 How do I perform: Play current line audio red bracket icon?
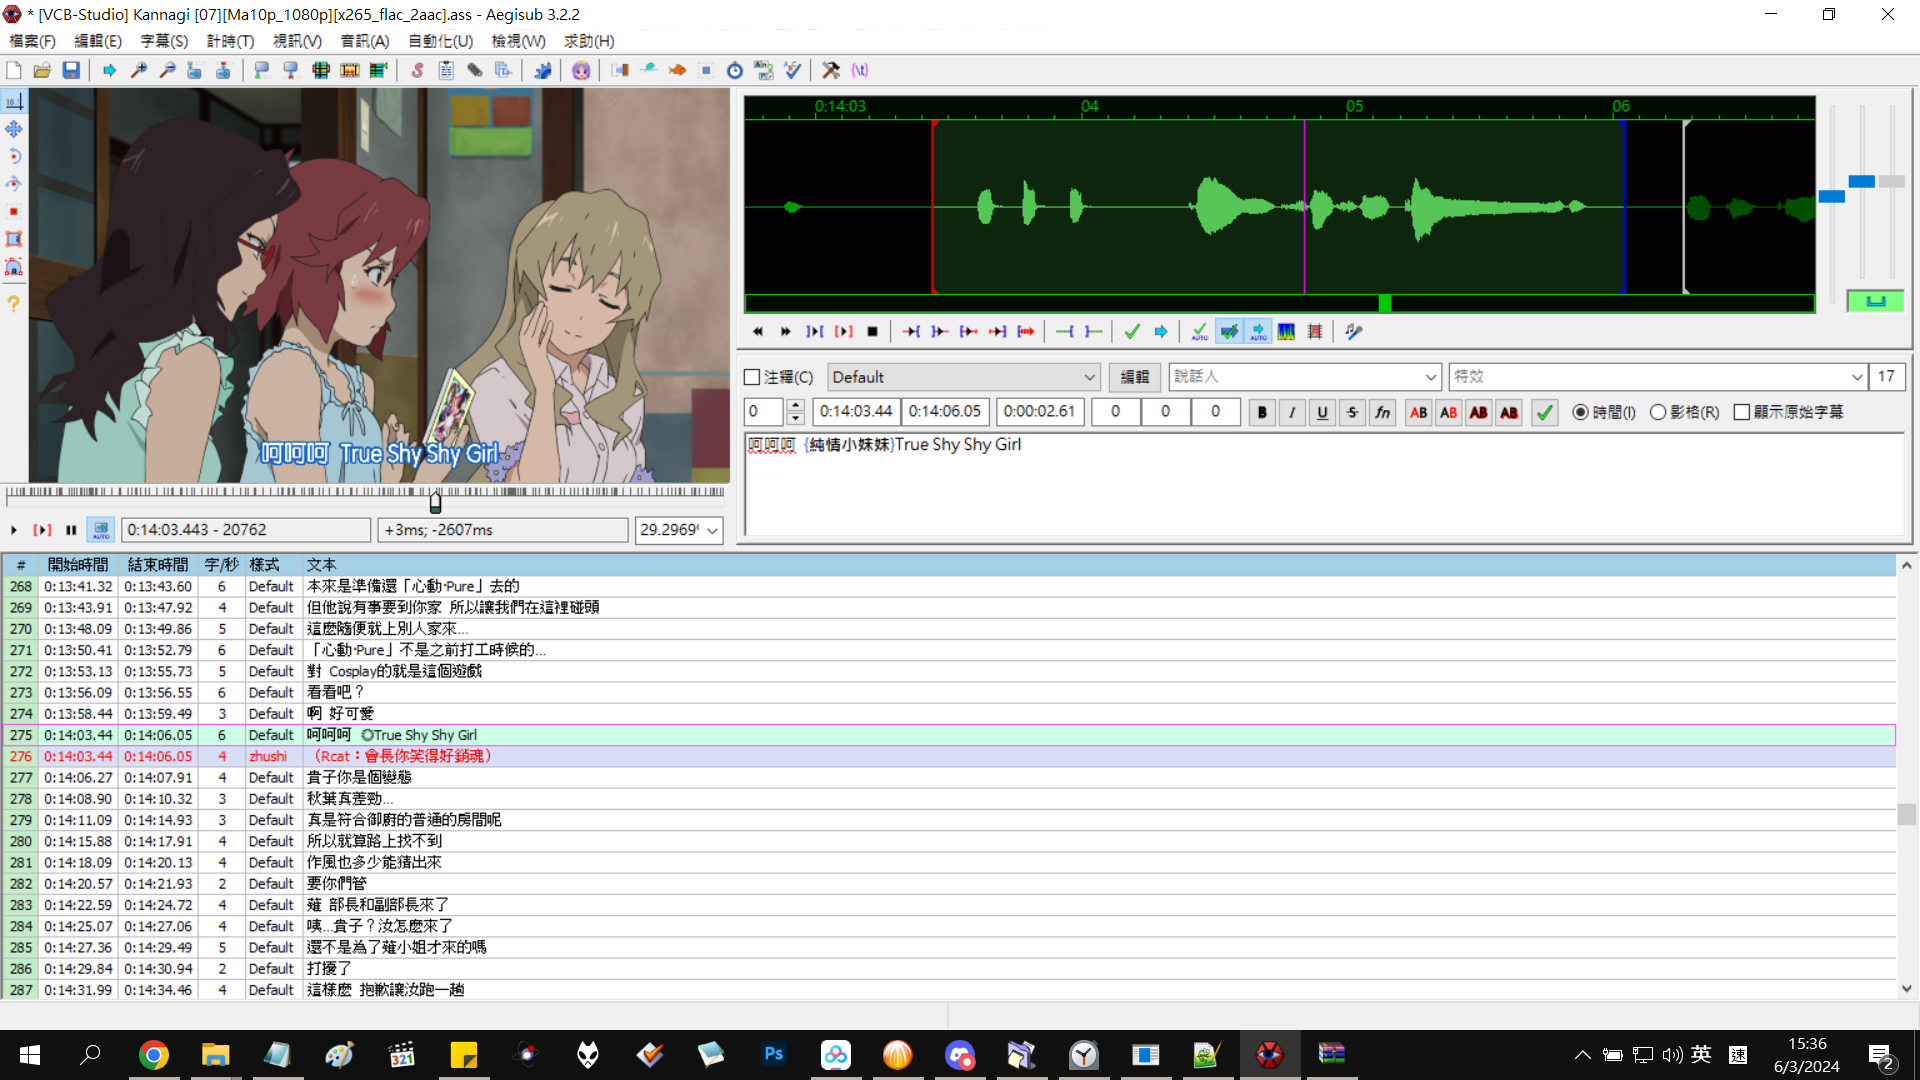tap(844, 331)
